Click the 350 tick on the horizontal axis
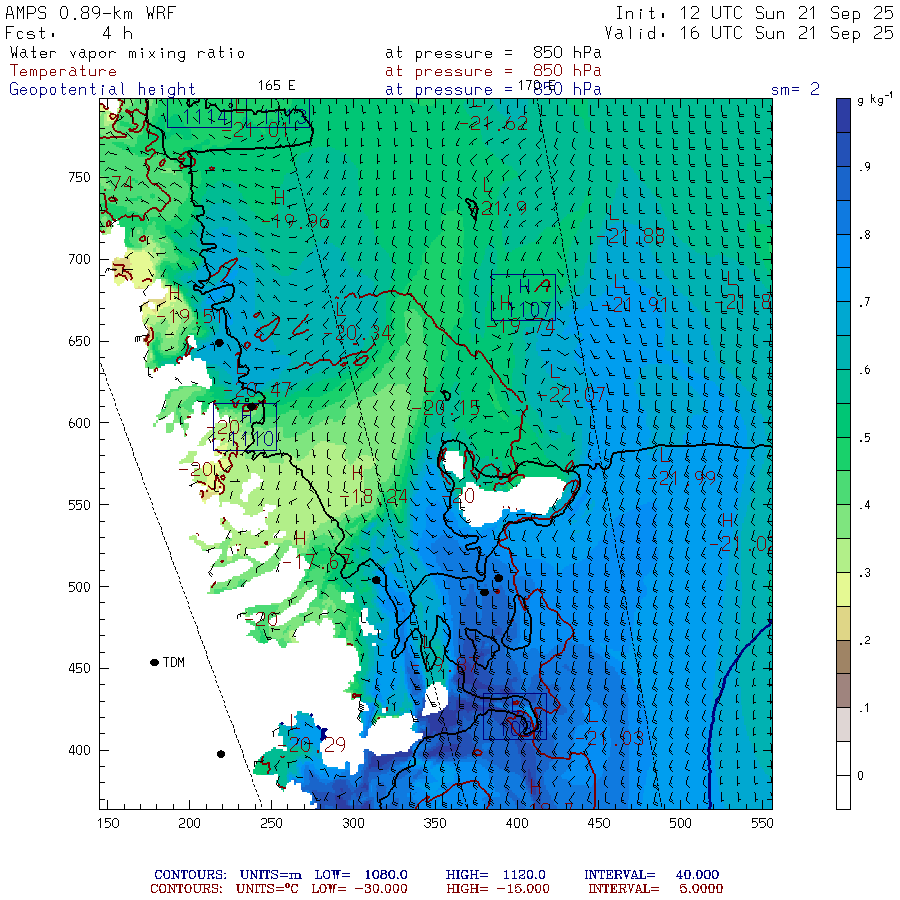The width and height of the screenshot is (900, 900). (435, 823)
